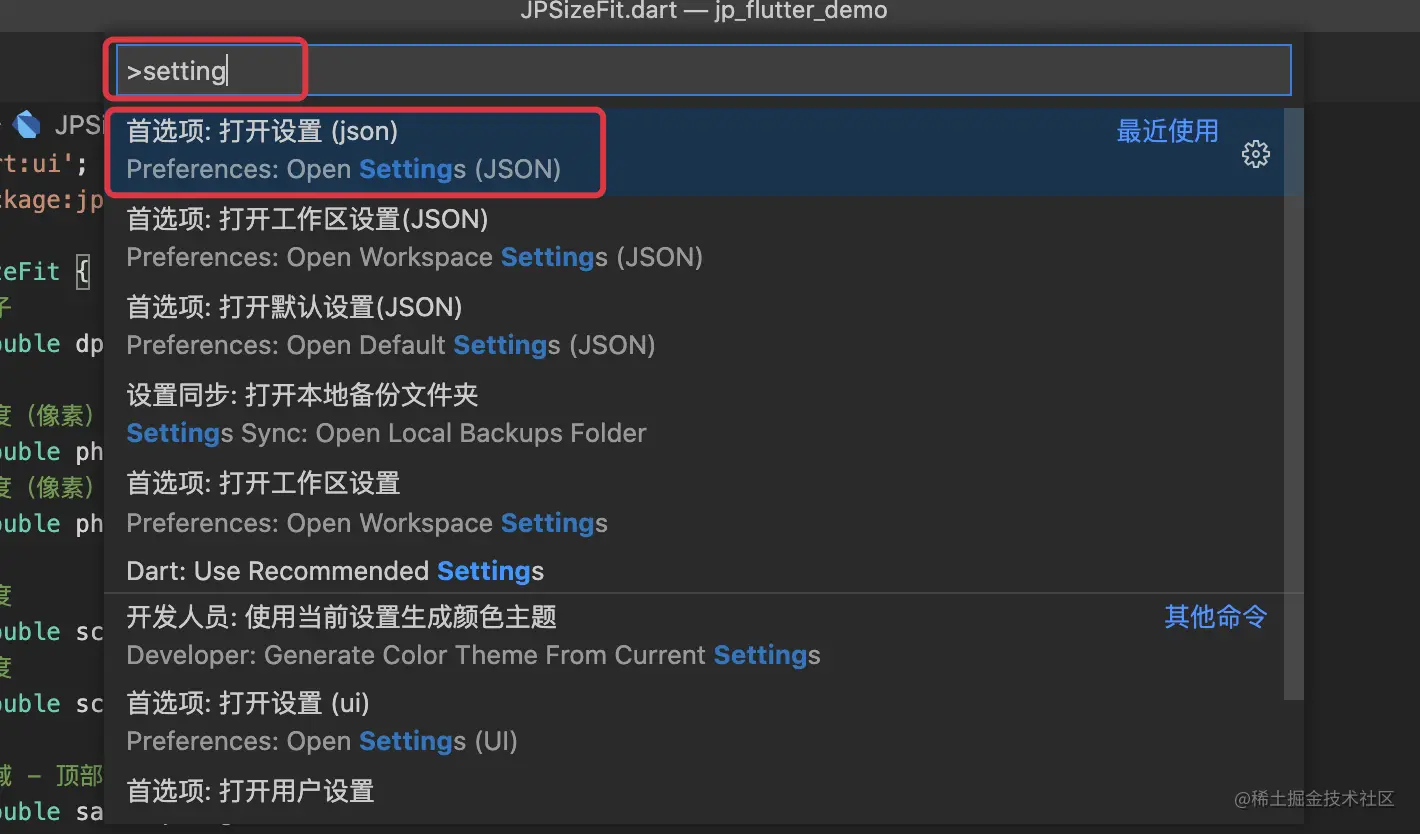The width and height of the screenshot is (1420, 834).
Task: Click the gear icon beside Open Settings (JSON)
Action: pos(1255,154)
